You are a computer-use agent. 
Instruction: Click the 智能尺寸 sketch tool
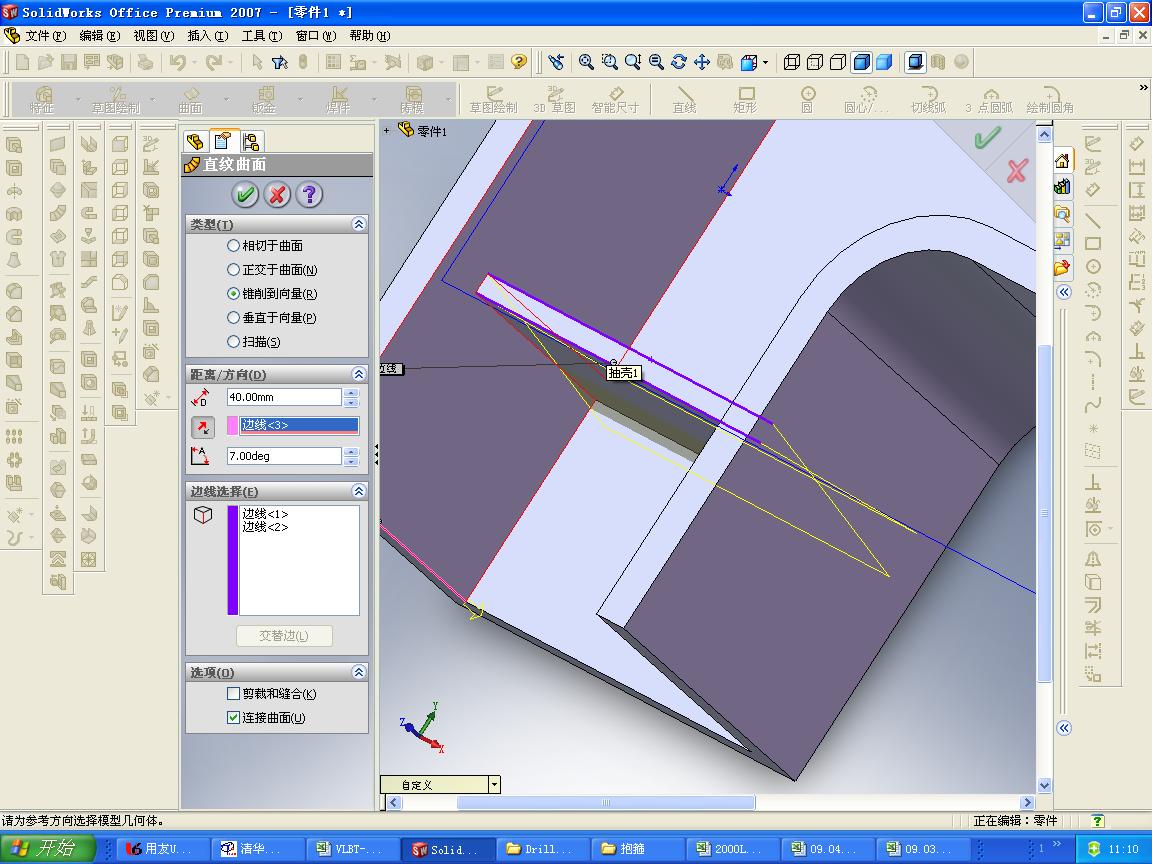(x=616, y=99)
